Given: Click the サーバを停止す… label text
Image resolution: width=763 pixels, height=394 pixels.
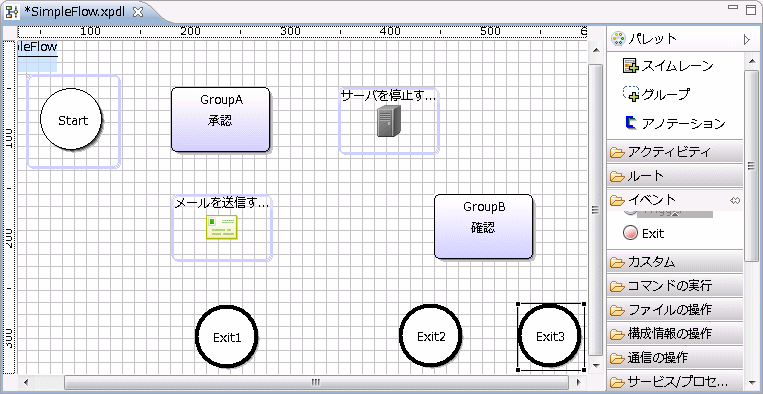Looking at the screenshot, I should point(388,95).
